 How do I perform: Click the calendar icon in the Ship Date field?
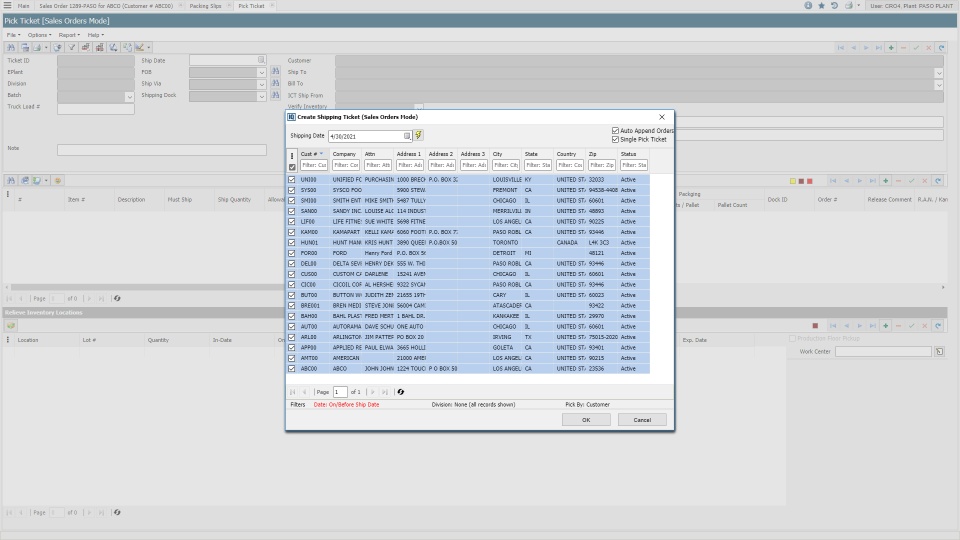(x=261, y=60)
